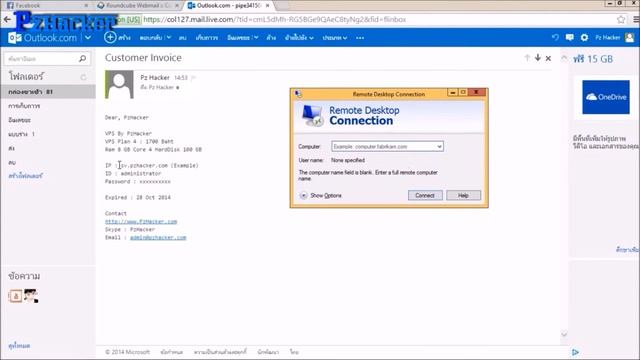The image size is (640, 360).
Task: Click the OneDrive tile
Action: [x=606, y=97]
